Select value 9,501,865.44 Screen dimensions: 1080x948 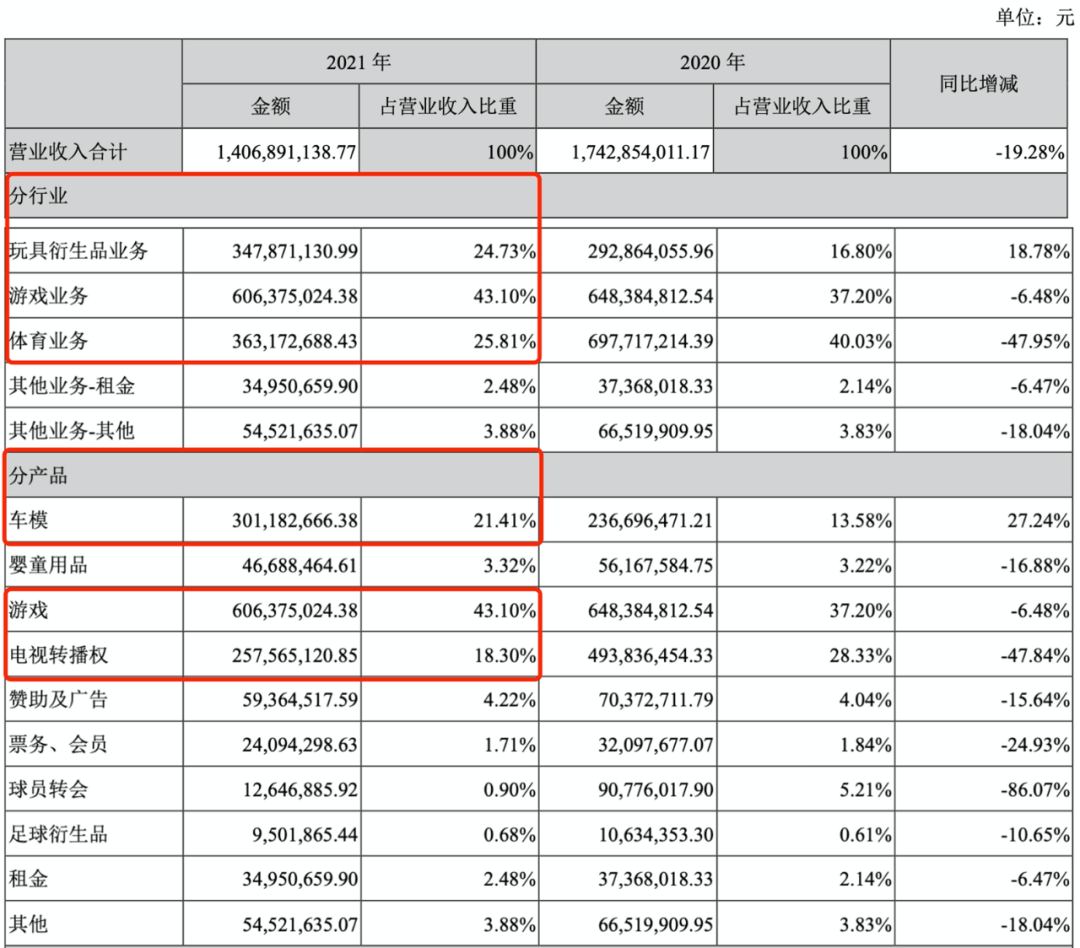(x=304, y=834)
